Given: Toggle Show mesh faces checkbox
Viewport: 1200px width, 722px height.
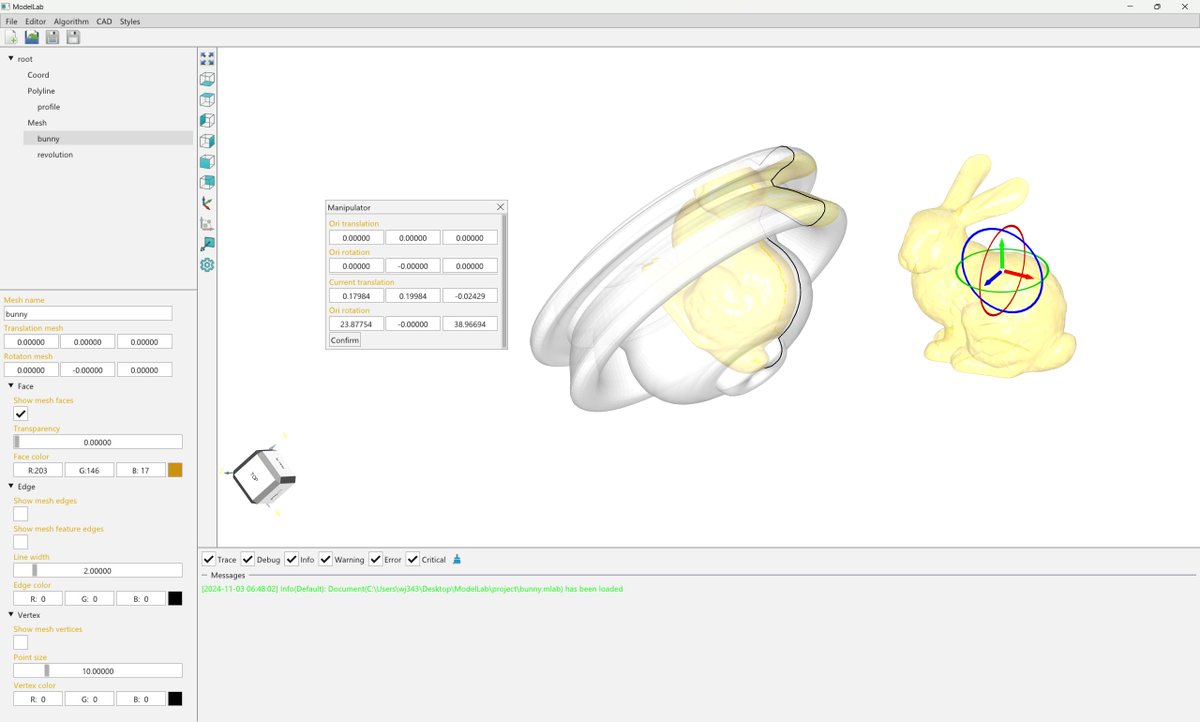Looking at the screenshot, I should 20,414.
